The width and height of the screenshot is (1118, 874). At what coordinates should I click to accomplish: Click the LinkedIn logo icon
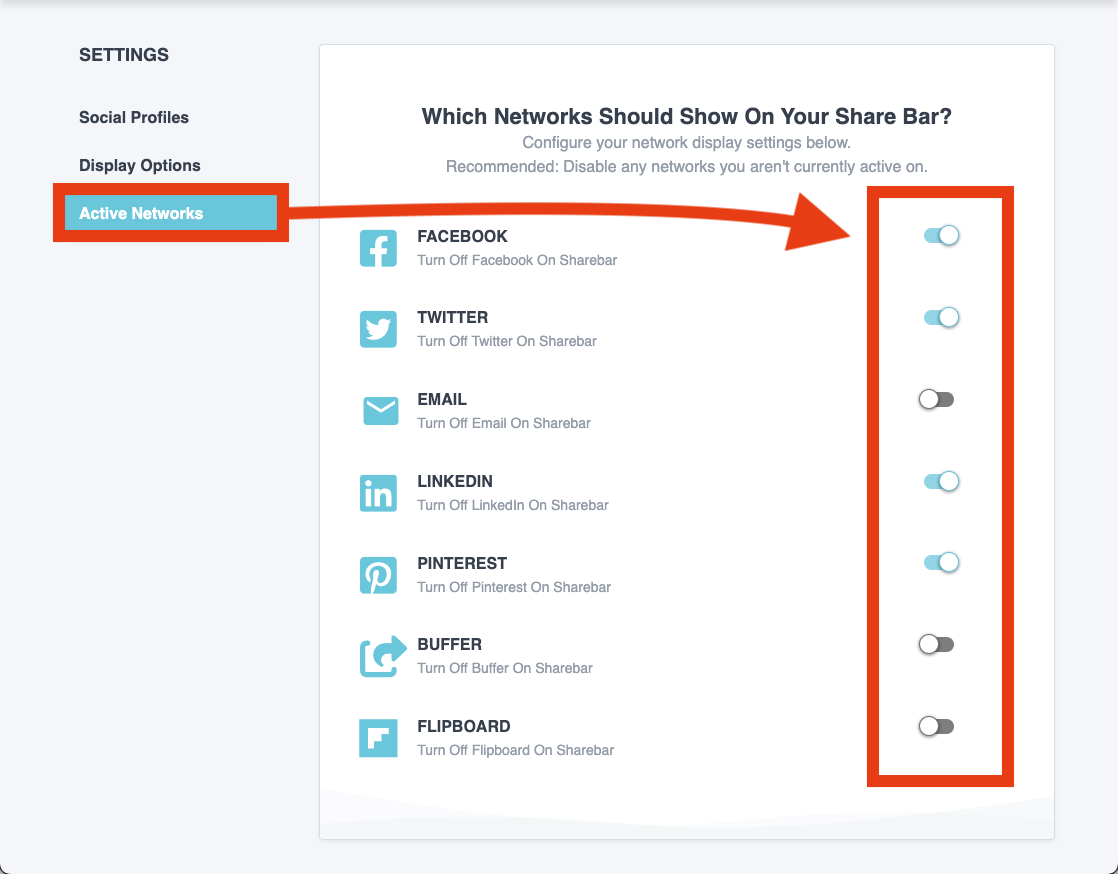(x=379, y=493)
